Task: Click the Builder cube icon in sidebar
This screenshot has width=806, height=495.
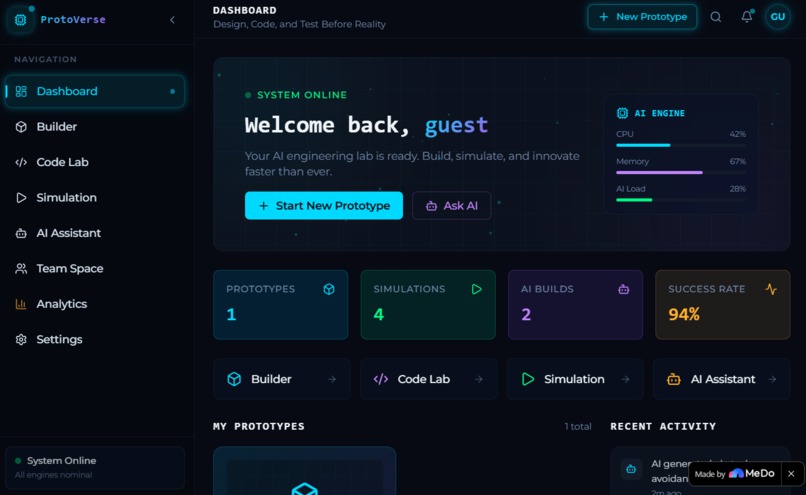Action: tap(21, 127)
